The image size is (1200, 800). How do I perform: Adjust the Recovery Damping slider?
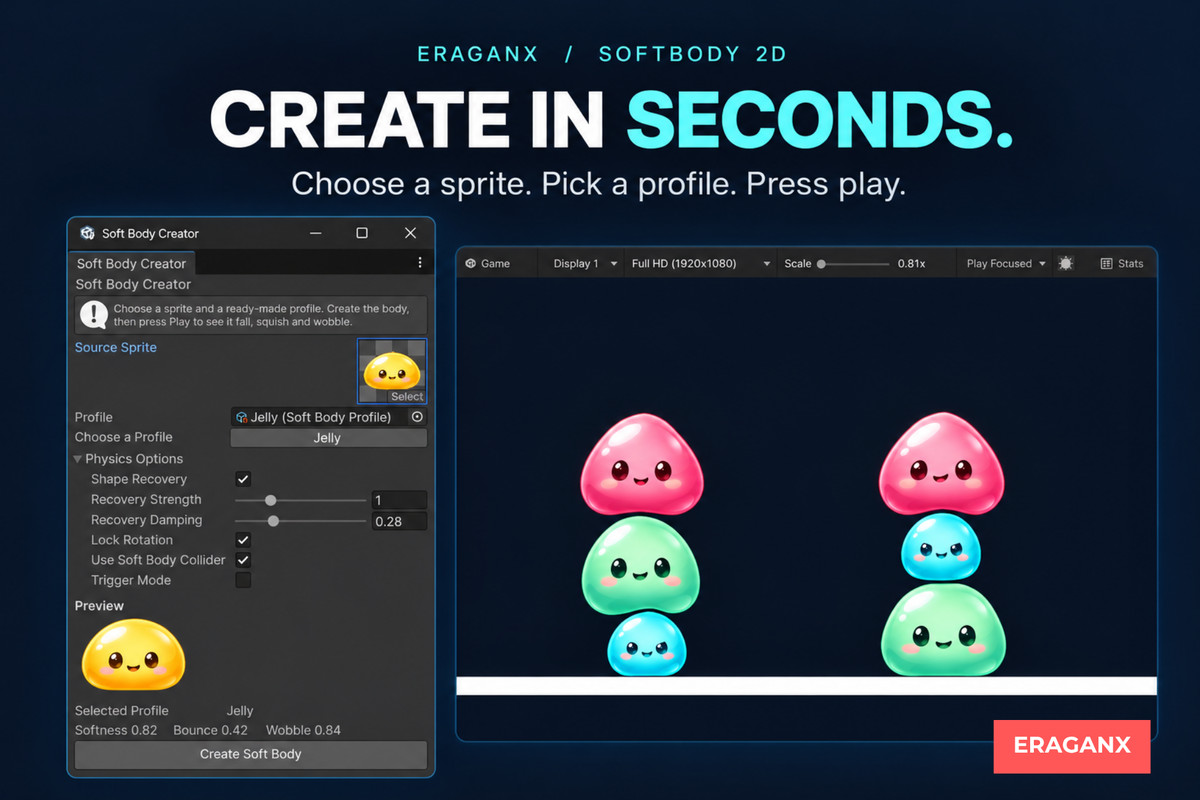click(x=300, y=520)
